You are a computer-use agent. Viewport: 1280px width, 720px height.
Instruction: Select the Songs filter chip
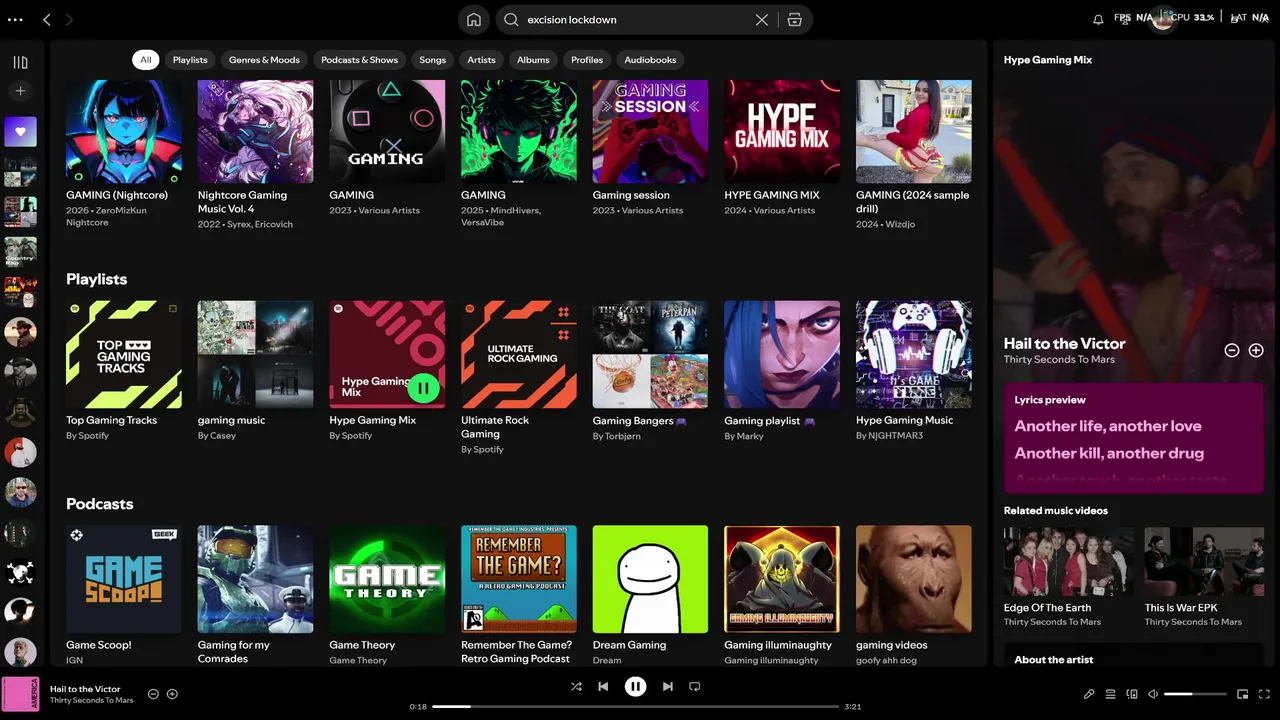pos(433,60)
